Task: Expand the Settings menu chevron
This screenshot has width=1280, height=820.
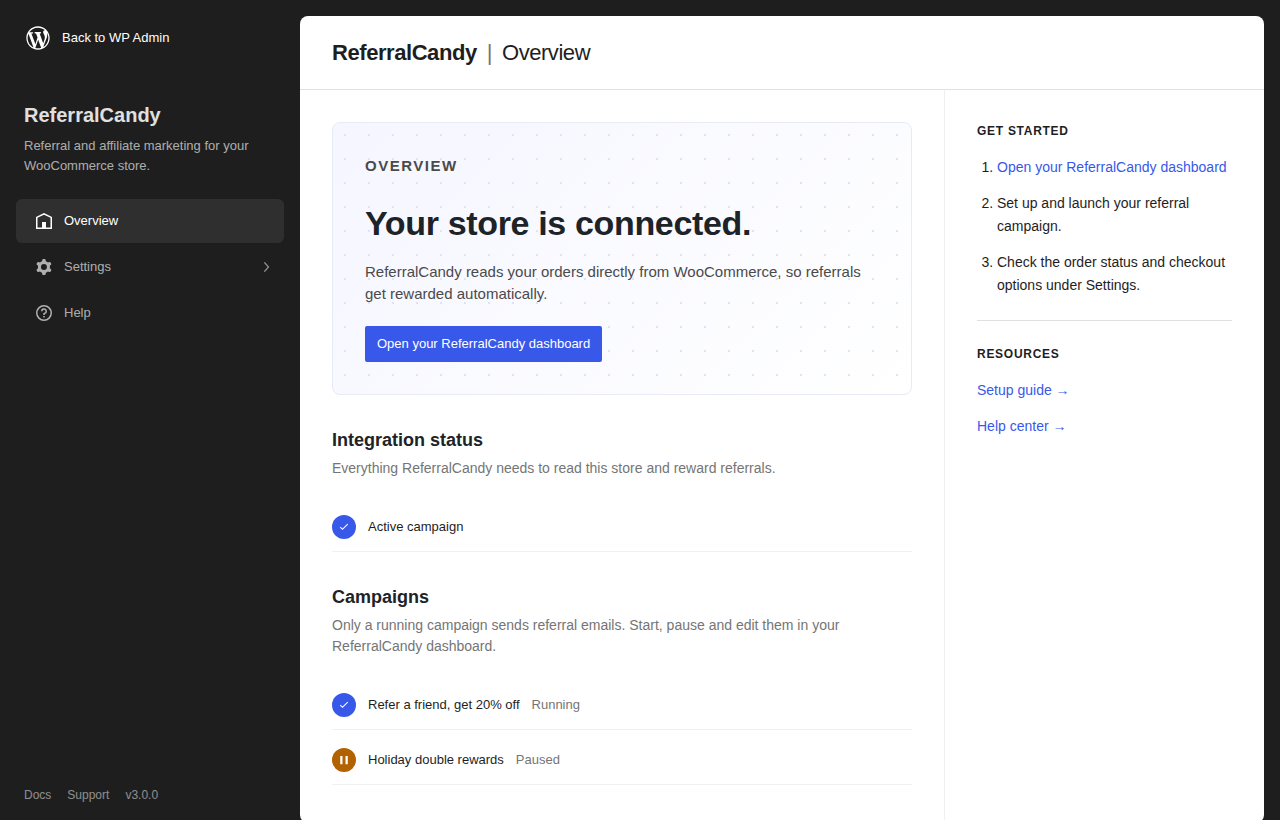Action: [266, 267]
